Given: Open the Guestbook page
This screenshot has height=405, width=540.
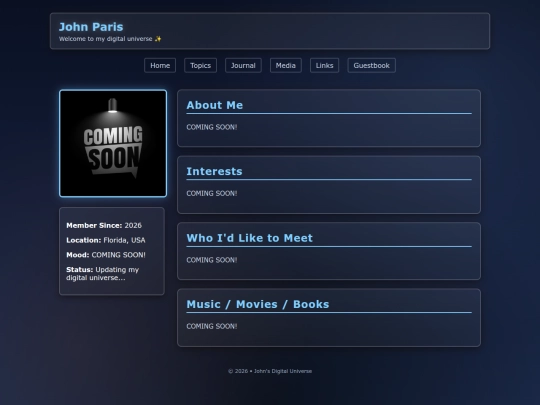Looking at the screenshot, I should point(371,65).
